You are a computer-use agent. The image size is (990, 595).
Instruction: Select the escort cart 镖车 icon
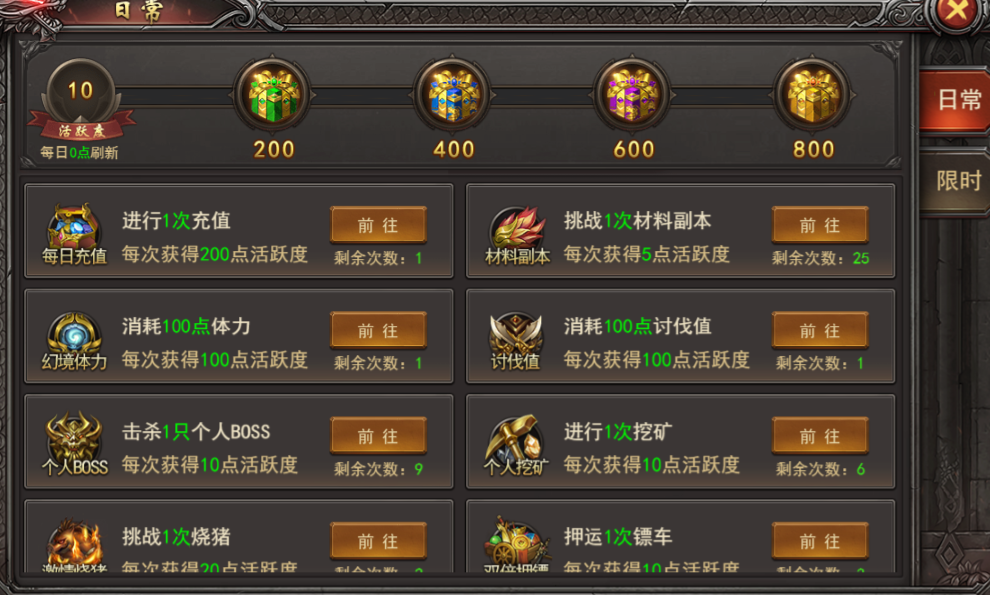(515, 542)
